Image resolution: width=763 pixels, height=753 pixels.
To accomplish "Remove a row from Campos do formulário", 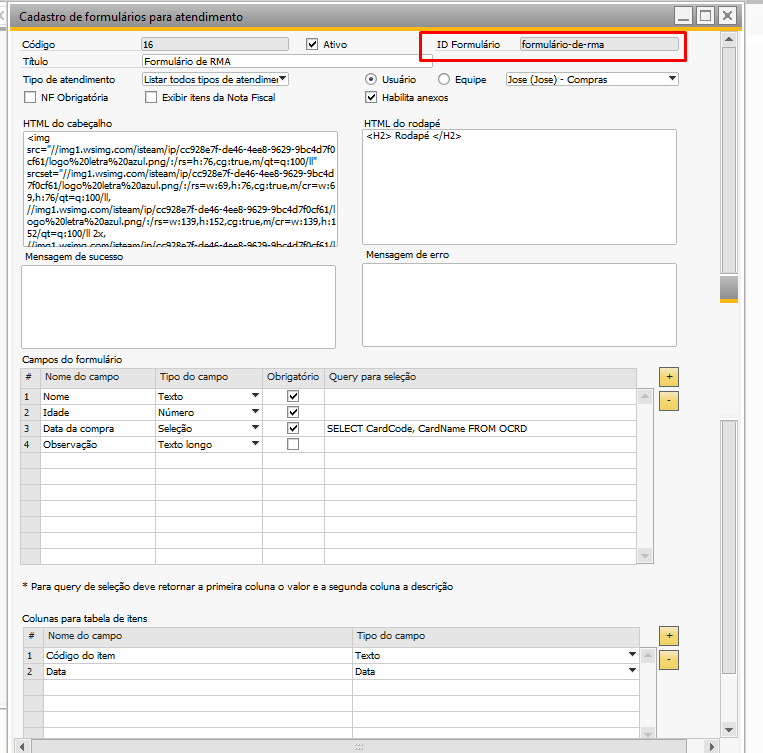I will click(669, 401).
